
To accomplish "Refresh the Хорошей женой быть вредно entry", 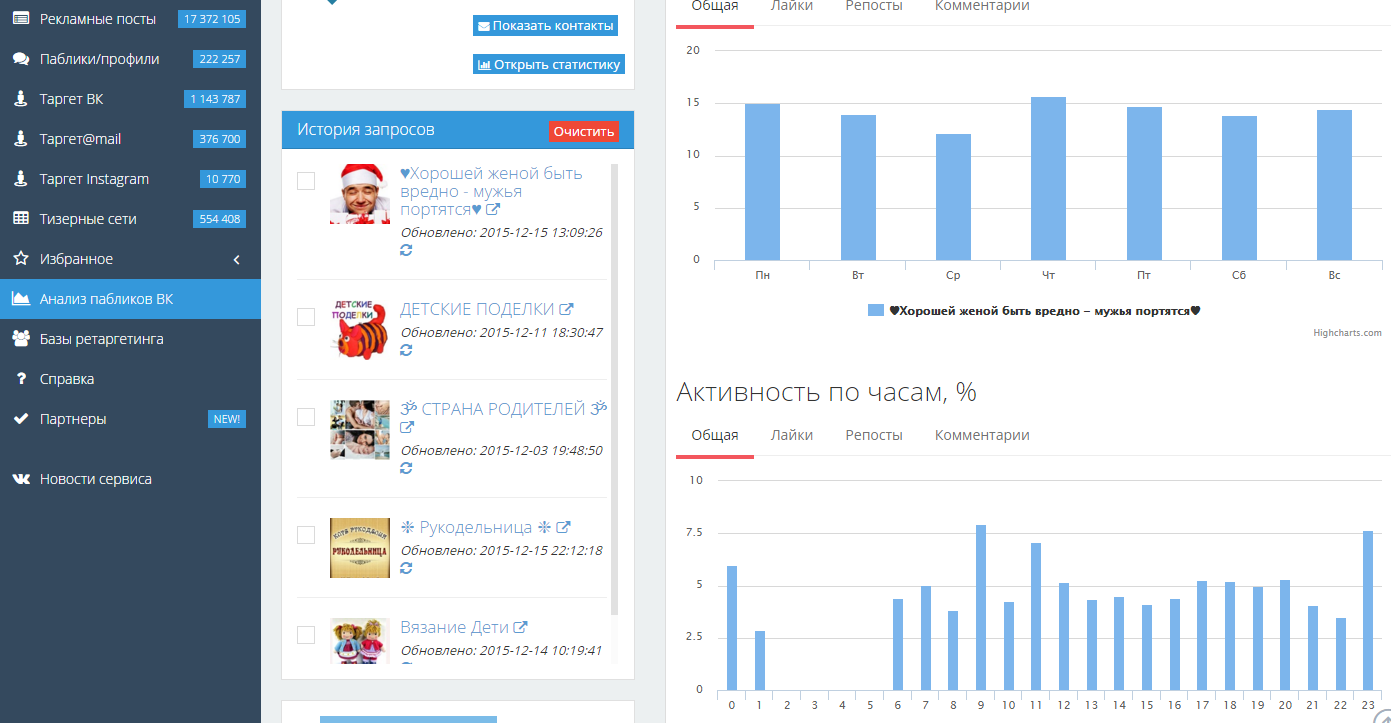I will (406, 250).
